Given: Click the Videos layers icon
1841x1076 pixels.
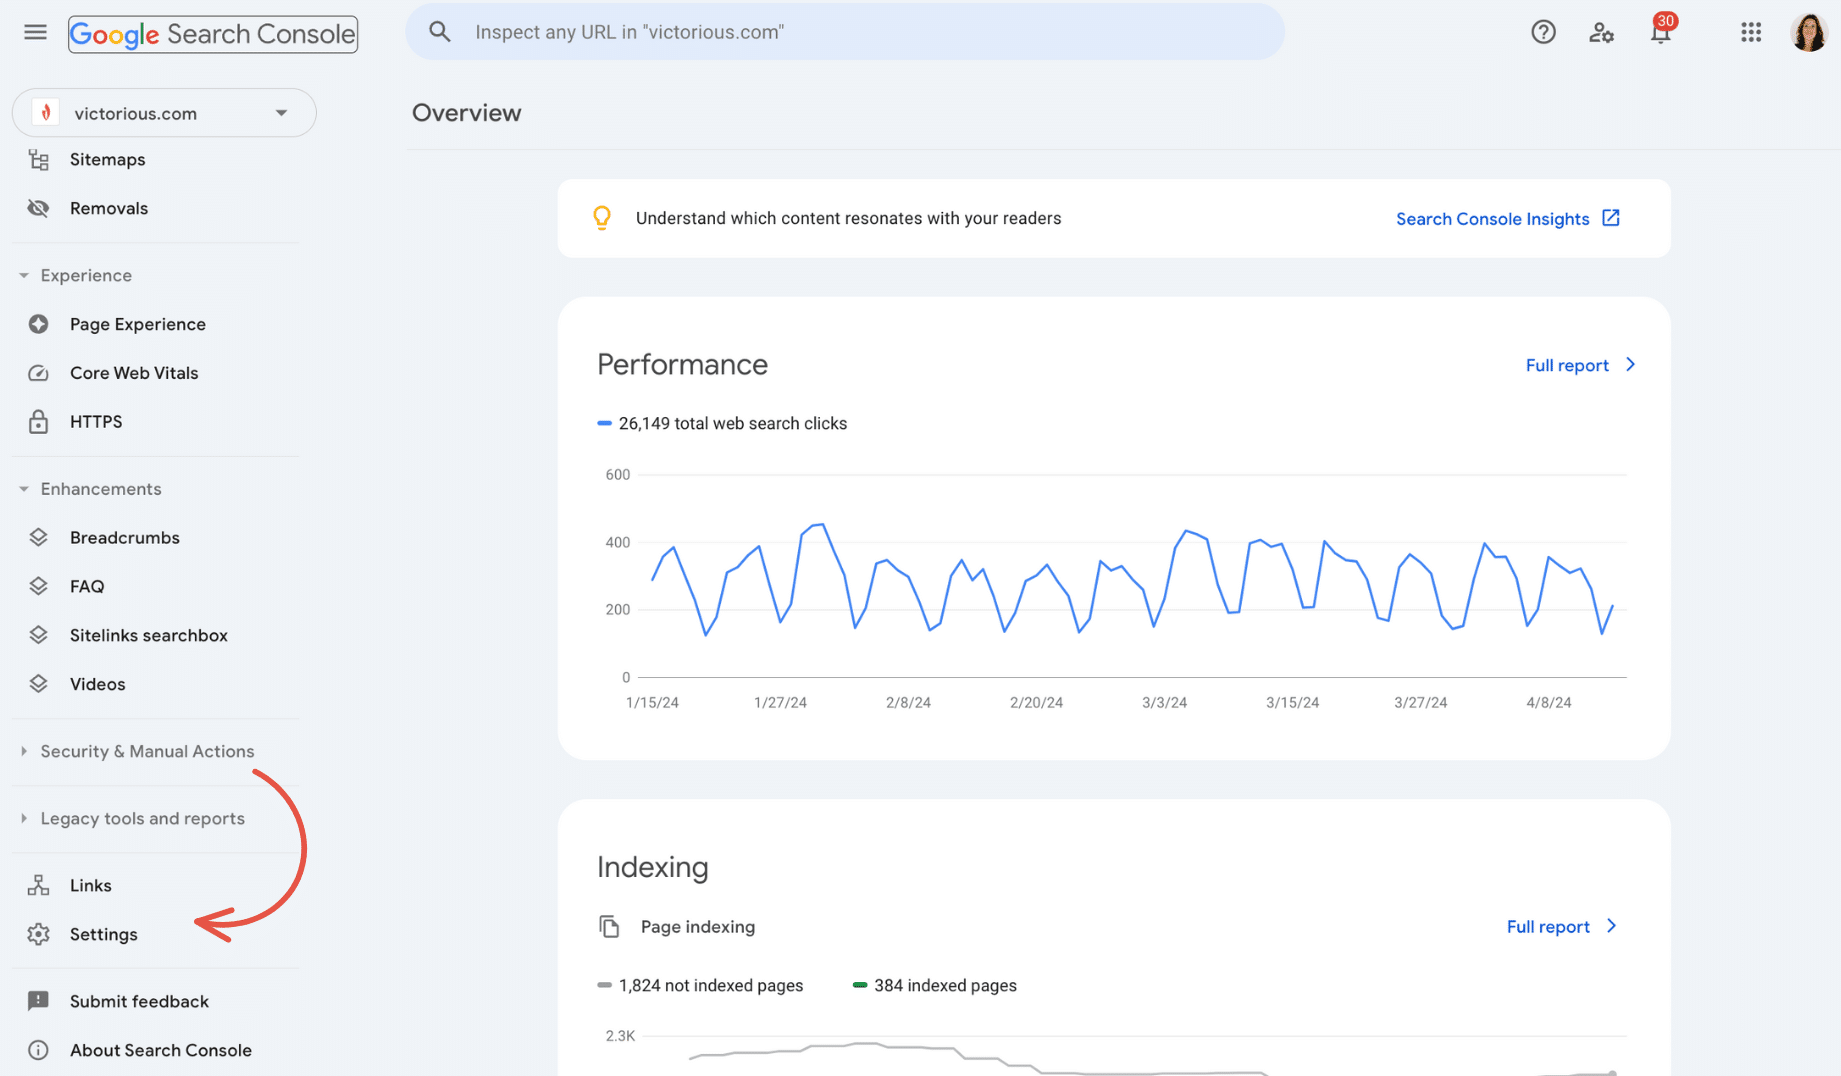Looking at the screenshot, I should click(39, 684).
